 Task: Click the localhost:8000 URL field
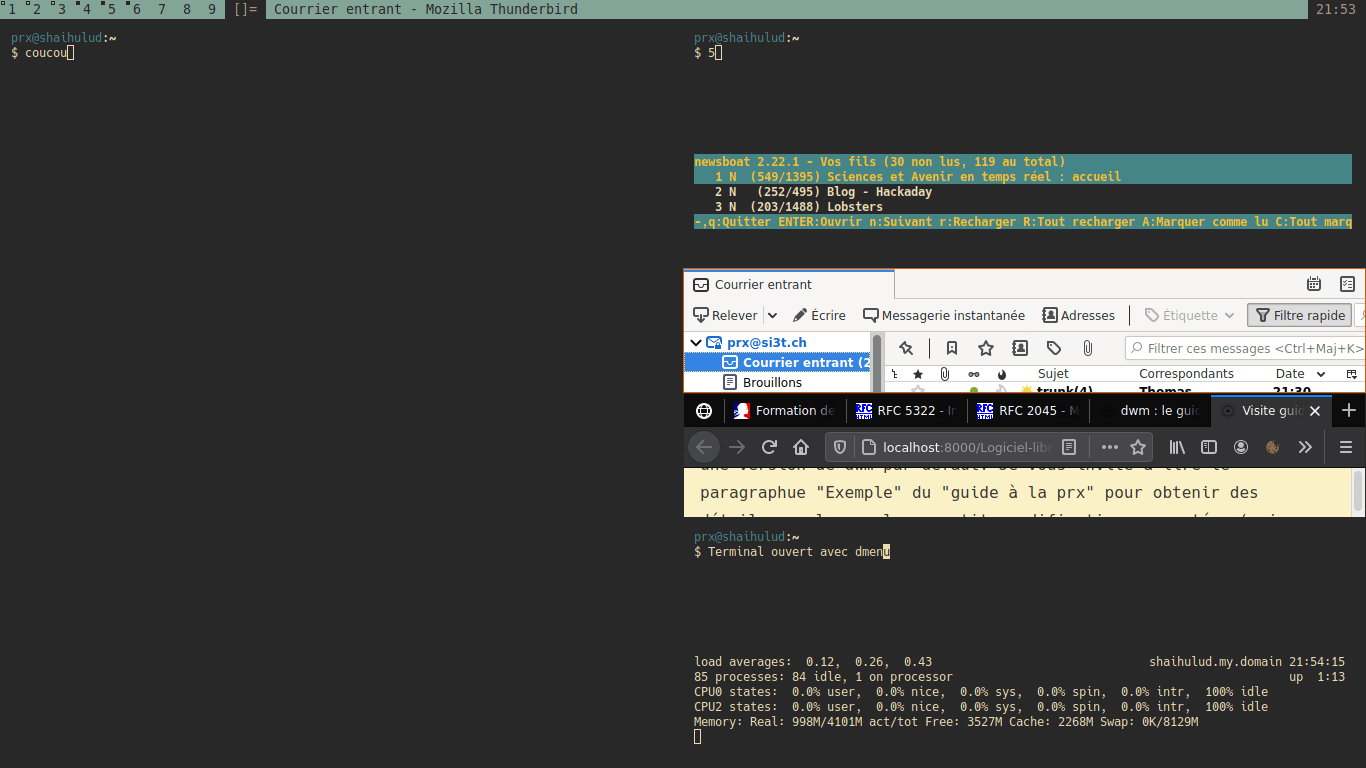966,447
